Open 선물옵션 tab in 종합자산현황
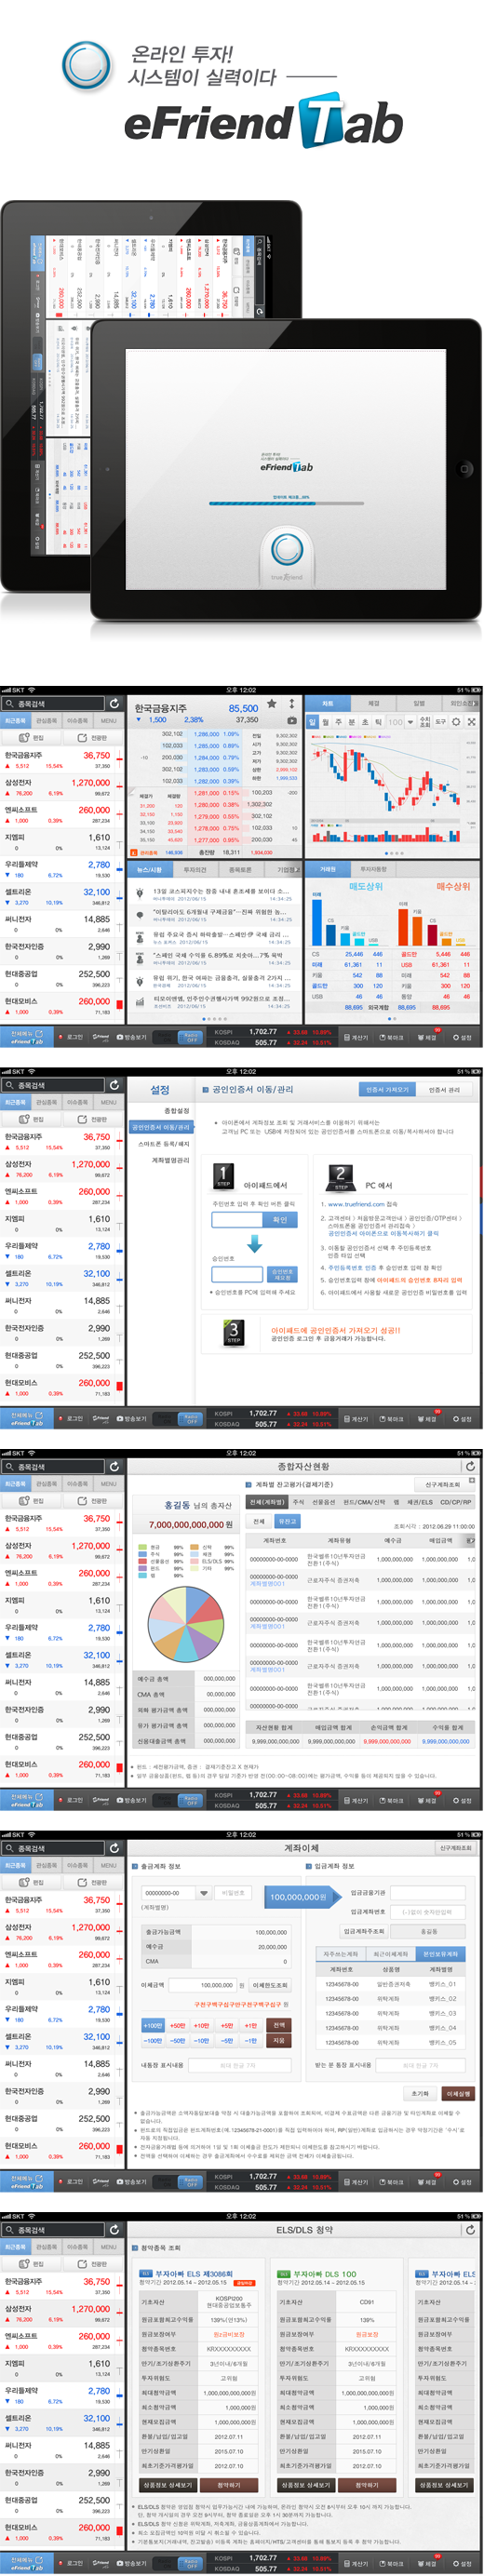Viewport: 484px width, 2576px height. (324, 1502)
